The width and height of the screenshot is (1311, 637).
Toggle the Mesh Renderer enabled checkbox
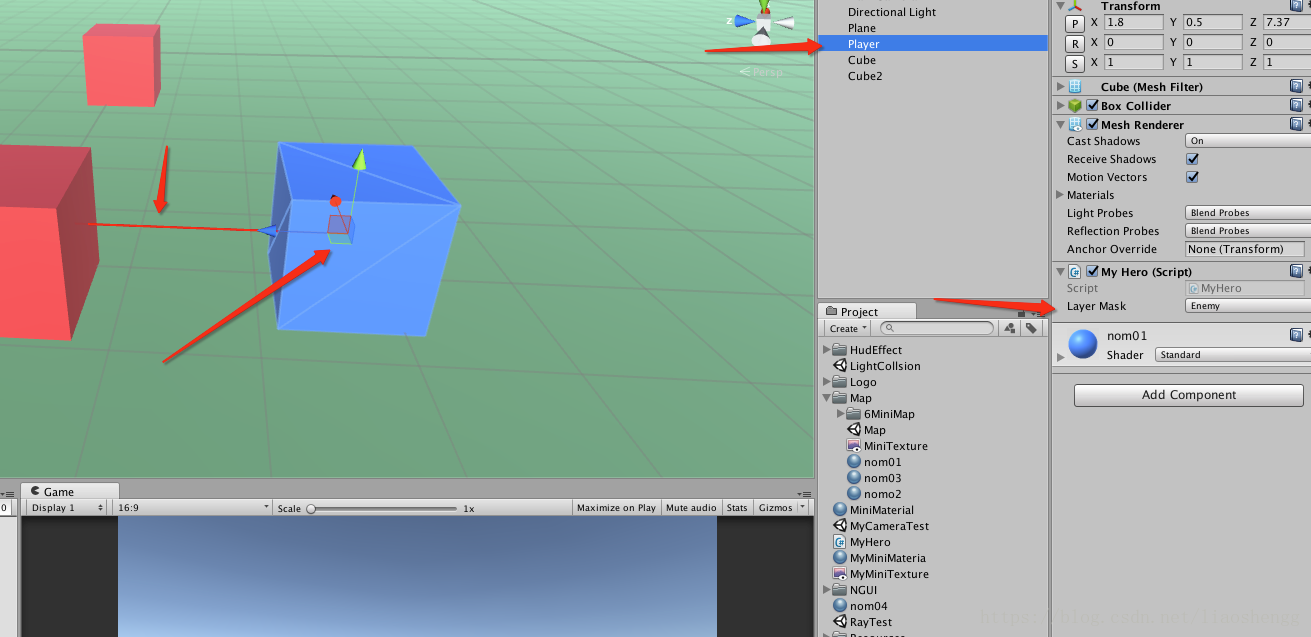[1092, 124]
